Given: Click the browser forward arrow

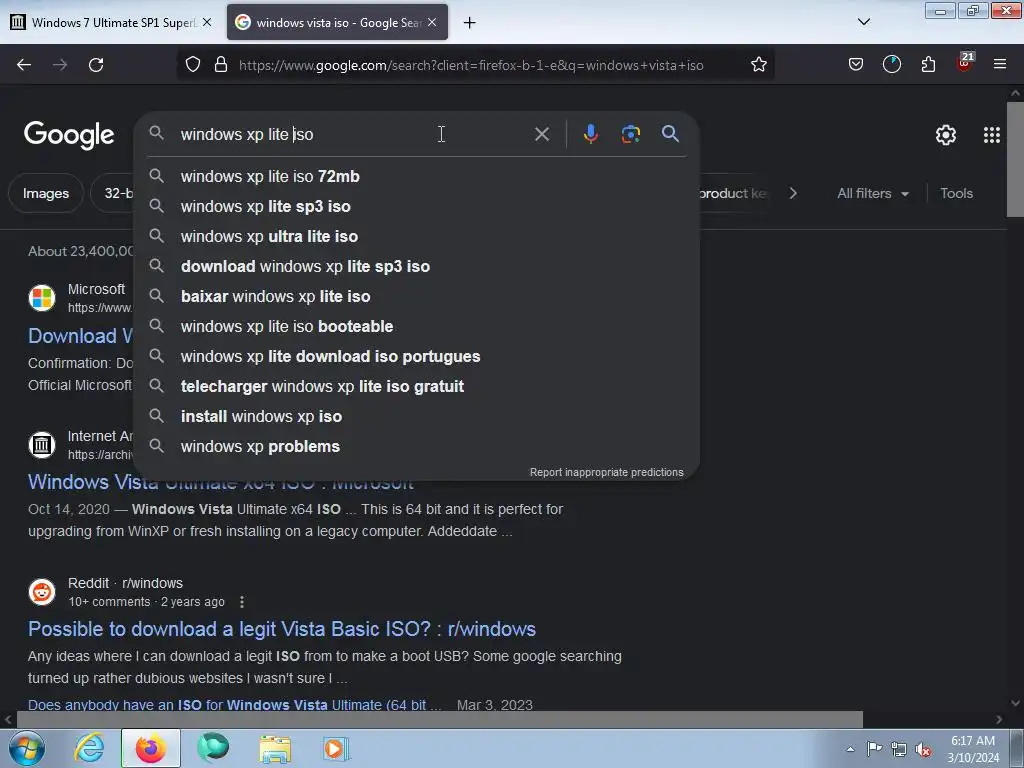Looking at the screenshot, I should (60, 65).
